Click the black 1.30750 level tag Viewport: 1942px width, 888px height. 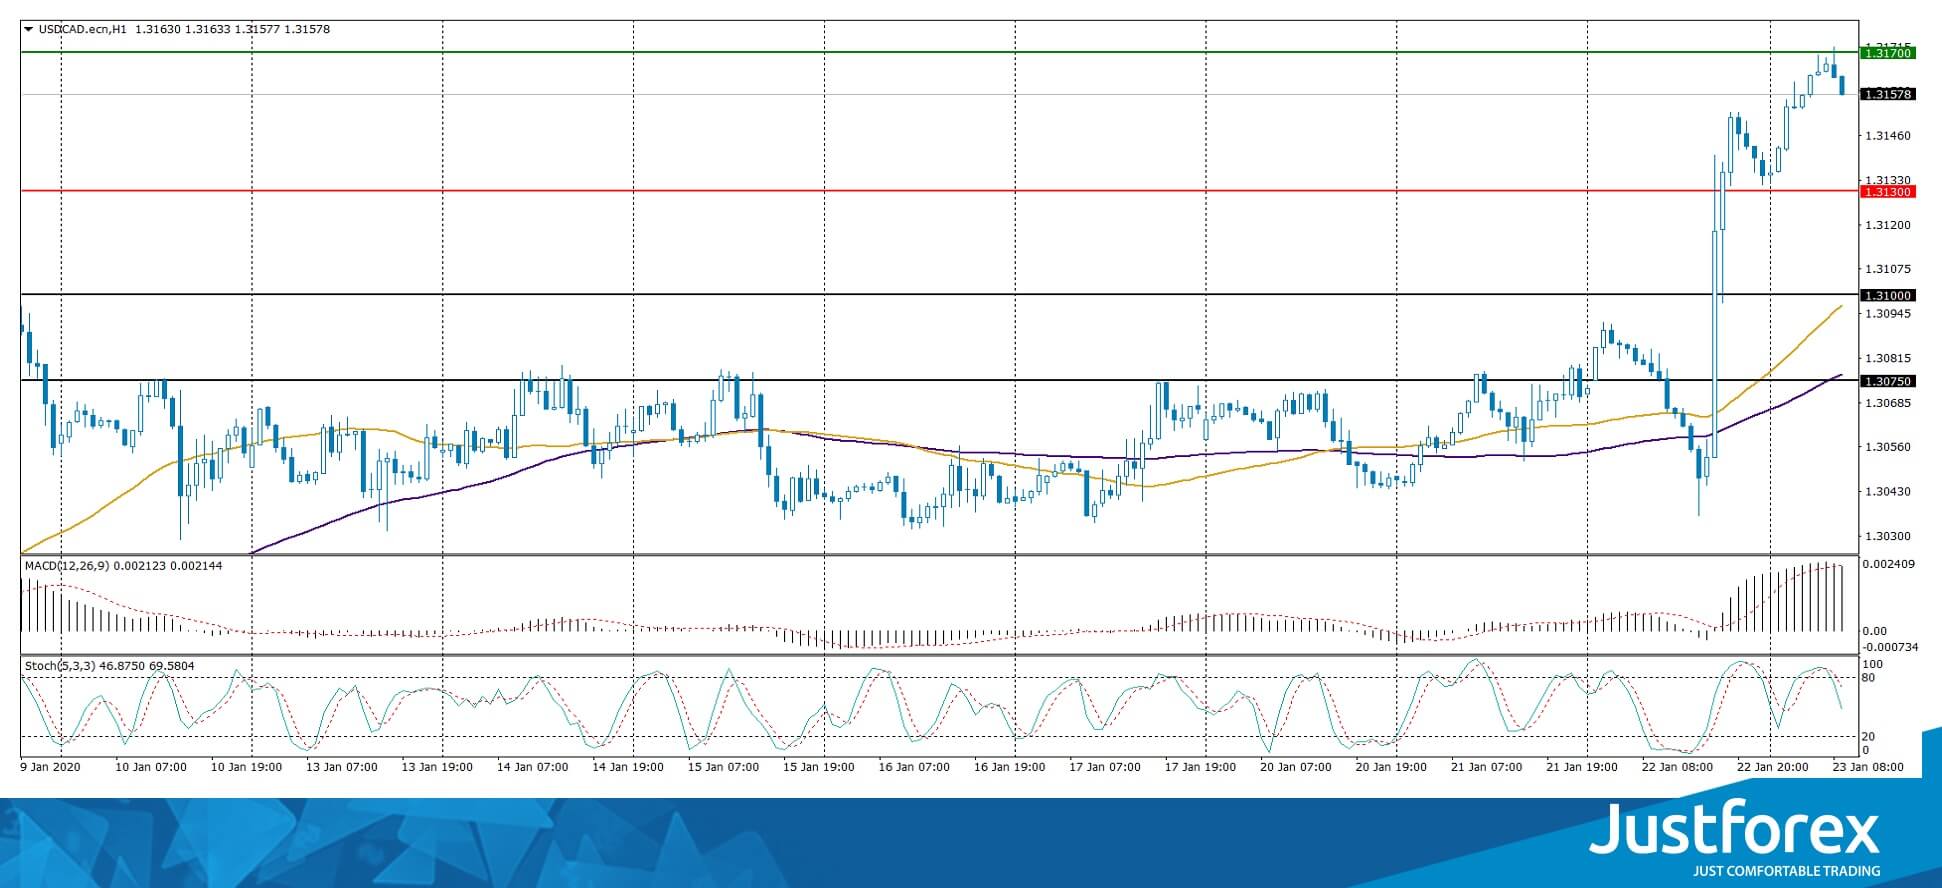click(1887, 381)
